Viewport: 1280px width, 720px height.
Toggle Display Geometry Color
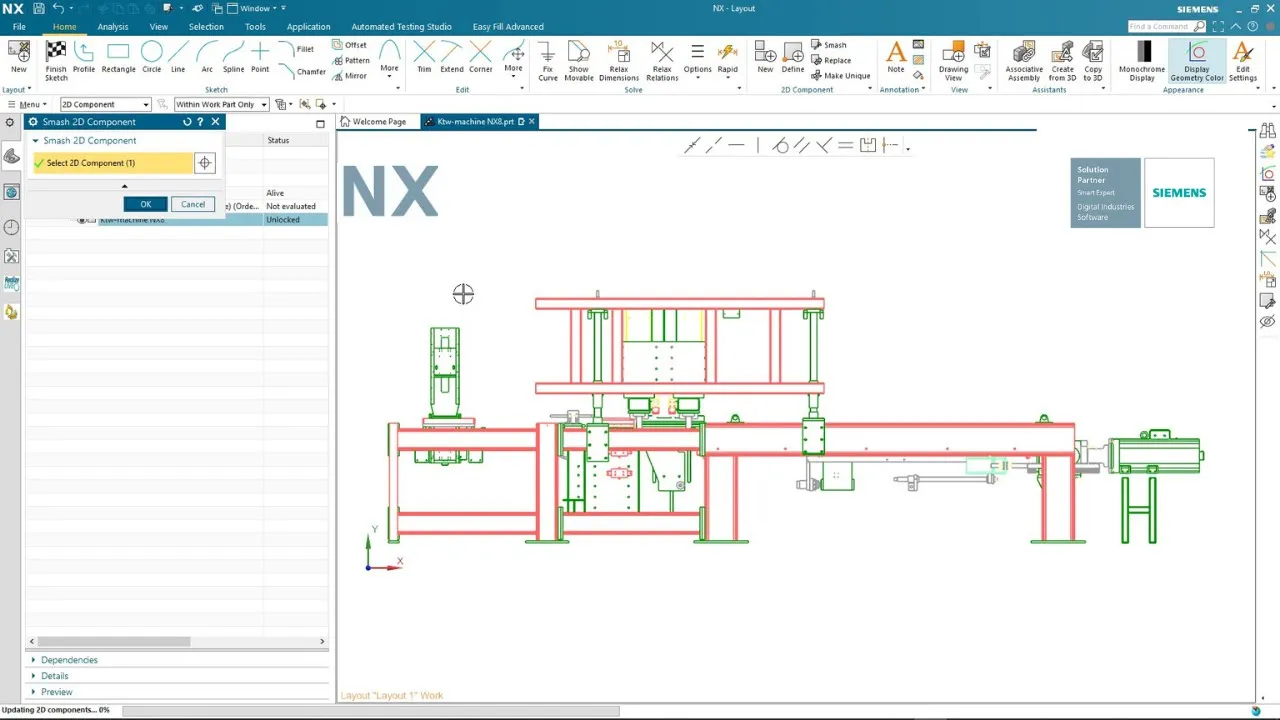tap(1197, 61)
